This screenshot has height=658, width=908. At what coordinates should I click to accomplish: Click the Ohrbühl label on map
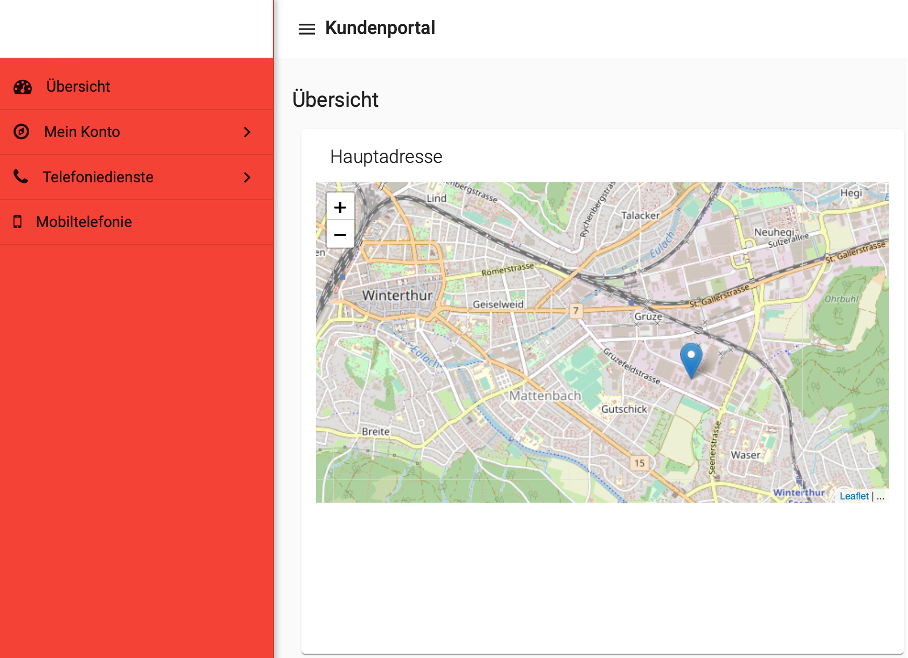[841, 299]
